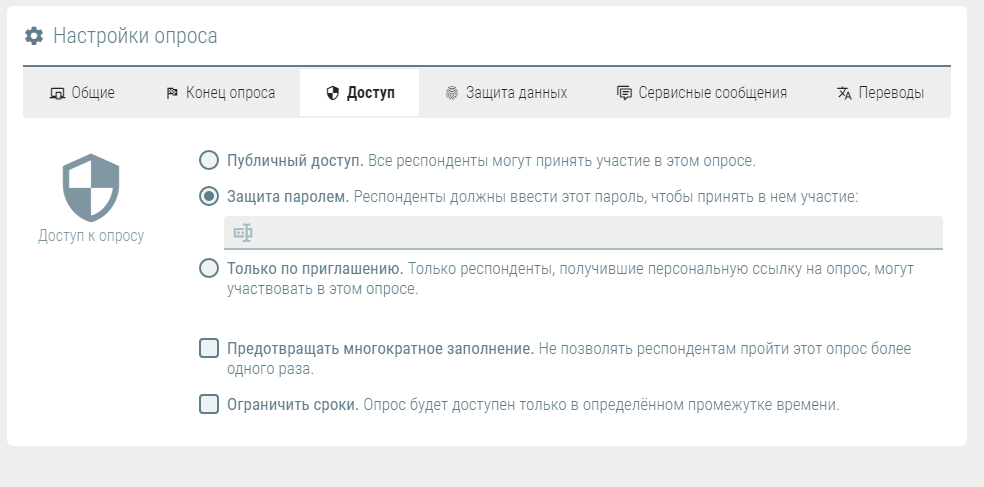The height and width of the screenshot is (487, 984).
Task: Click the gear icon beside Настройки опроса
Action: tap(34, 36)
